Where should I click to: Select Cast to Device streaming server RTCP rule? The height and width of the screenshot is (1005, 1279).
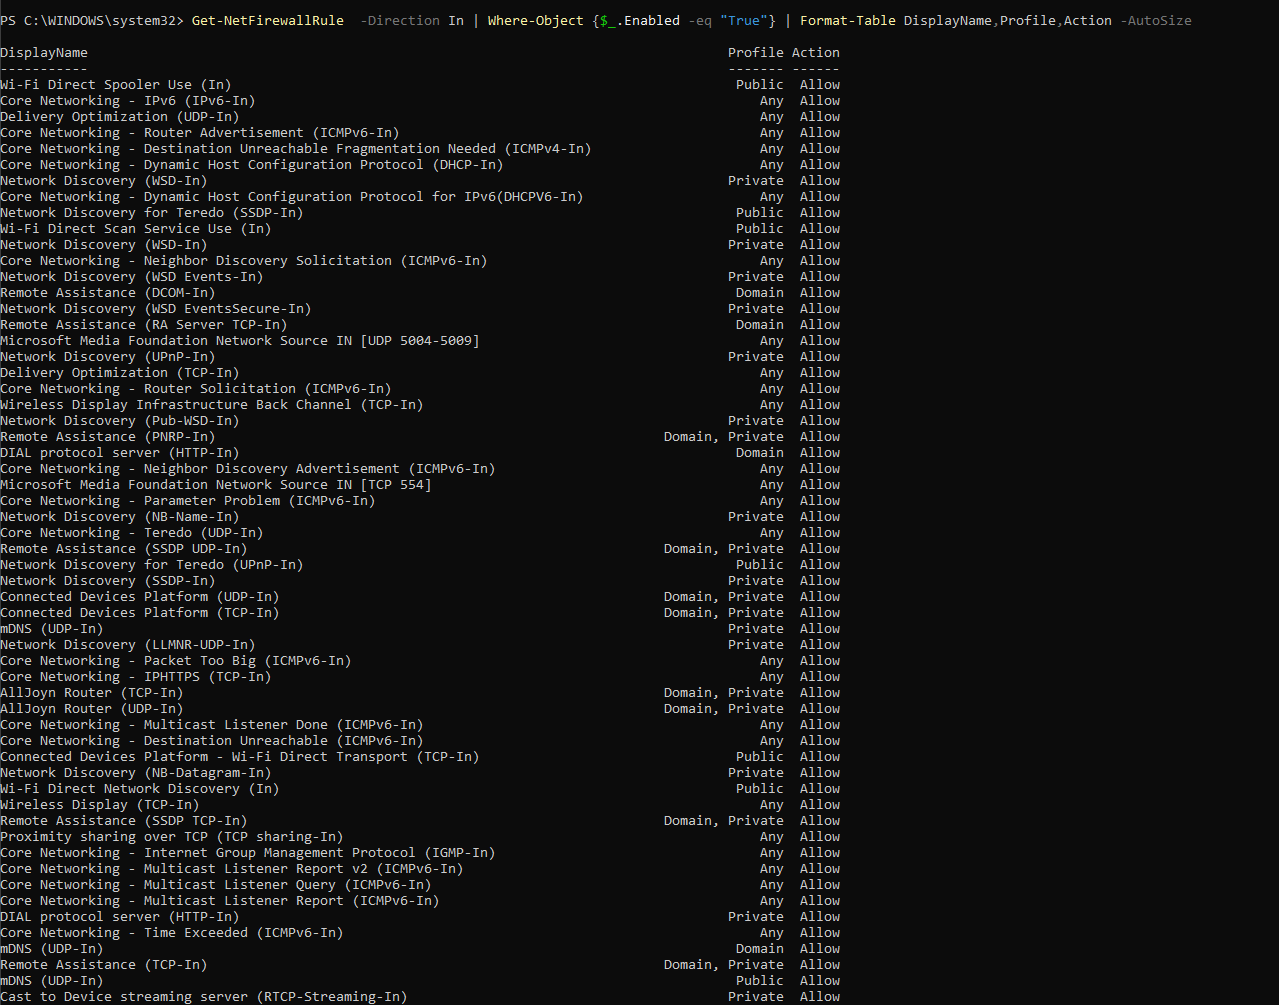(x=203, y=997)
